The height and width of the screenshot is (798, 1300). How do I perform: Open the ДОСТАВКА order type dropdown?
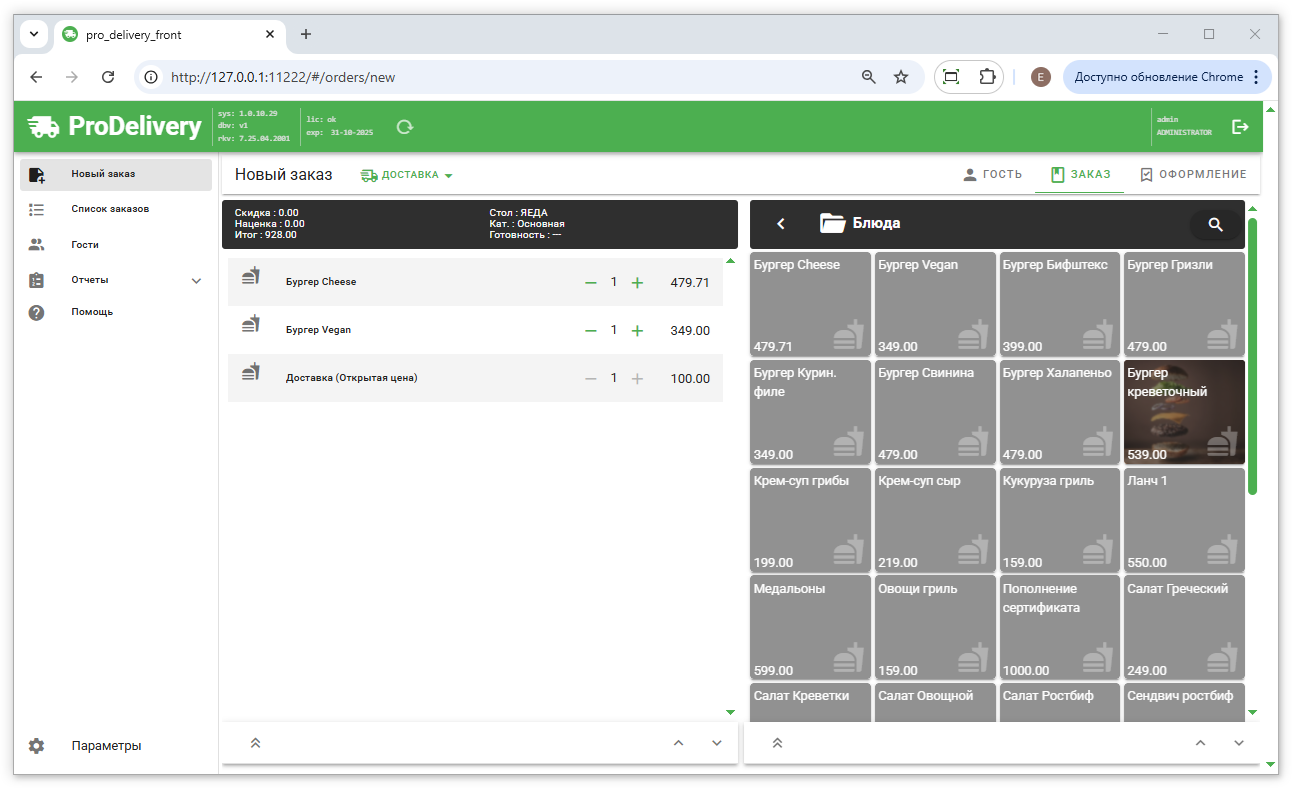coord(408,175)
